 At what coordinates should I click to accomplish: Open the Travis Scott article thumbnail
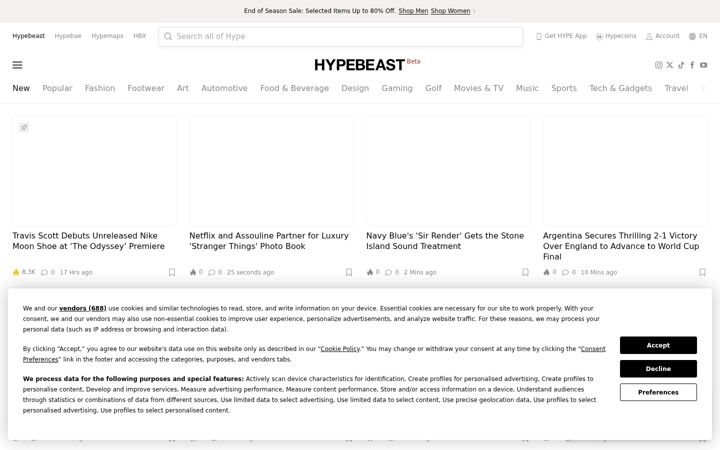(95, 171)
